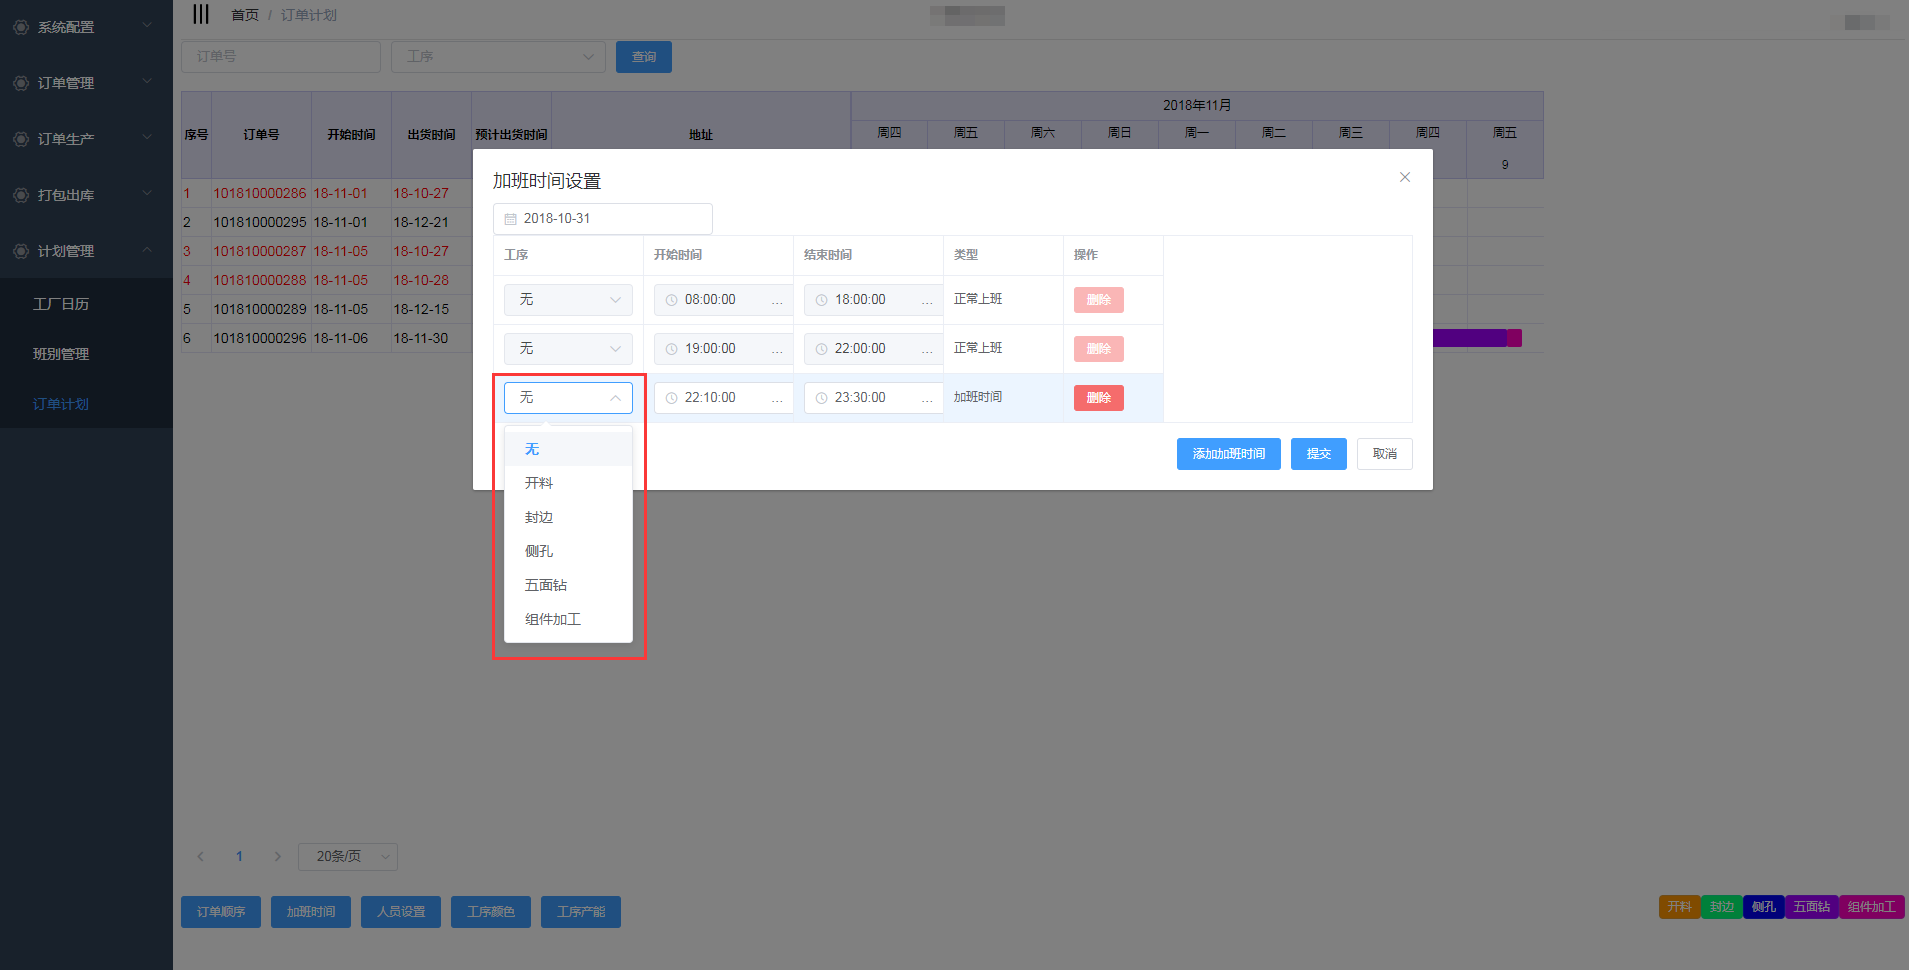Pick 组件加工 option in the dropdown
Viewport: 1909px width, 970px height.
click(x=552, y=619)
